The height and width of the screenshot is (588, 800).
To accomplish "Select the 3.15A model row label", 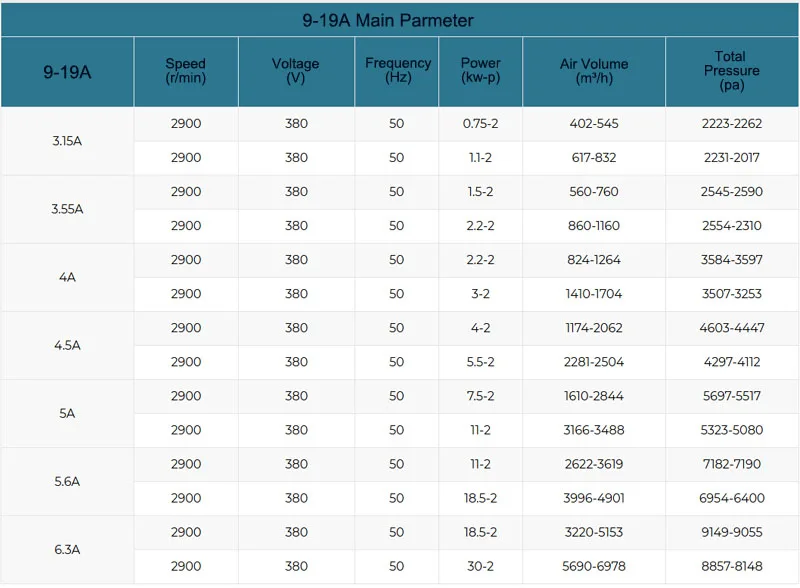I will click(67, 141).
